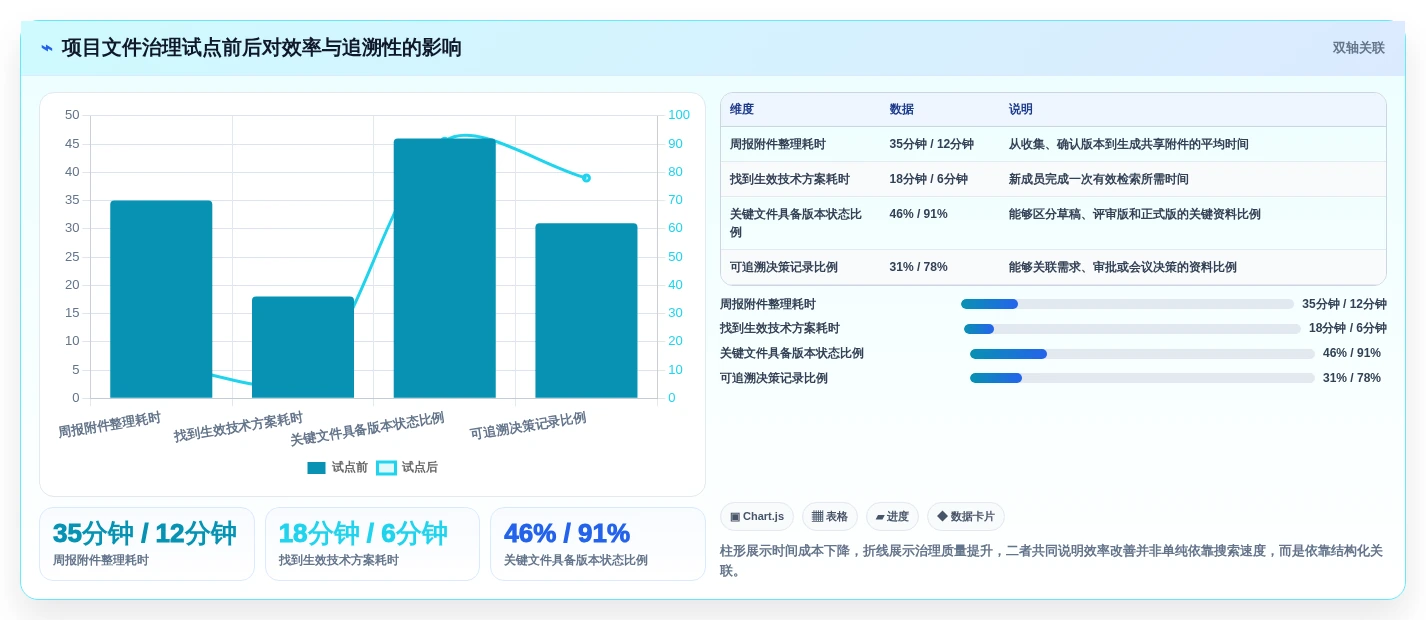Click x-axis label 周报附件整理耗时
This screenshot has width=1426, height=620.
click(109, 425)
